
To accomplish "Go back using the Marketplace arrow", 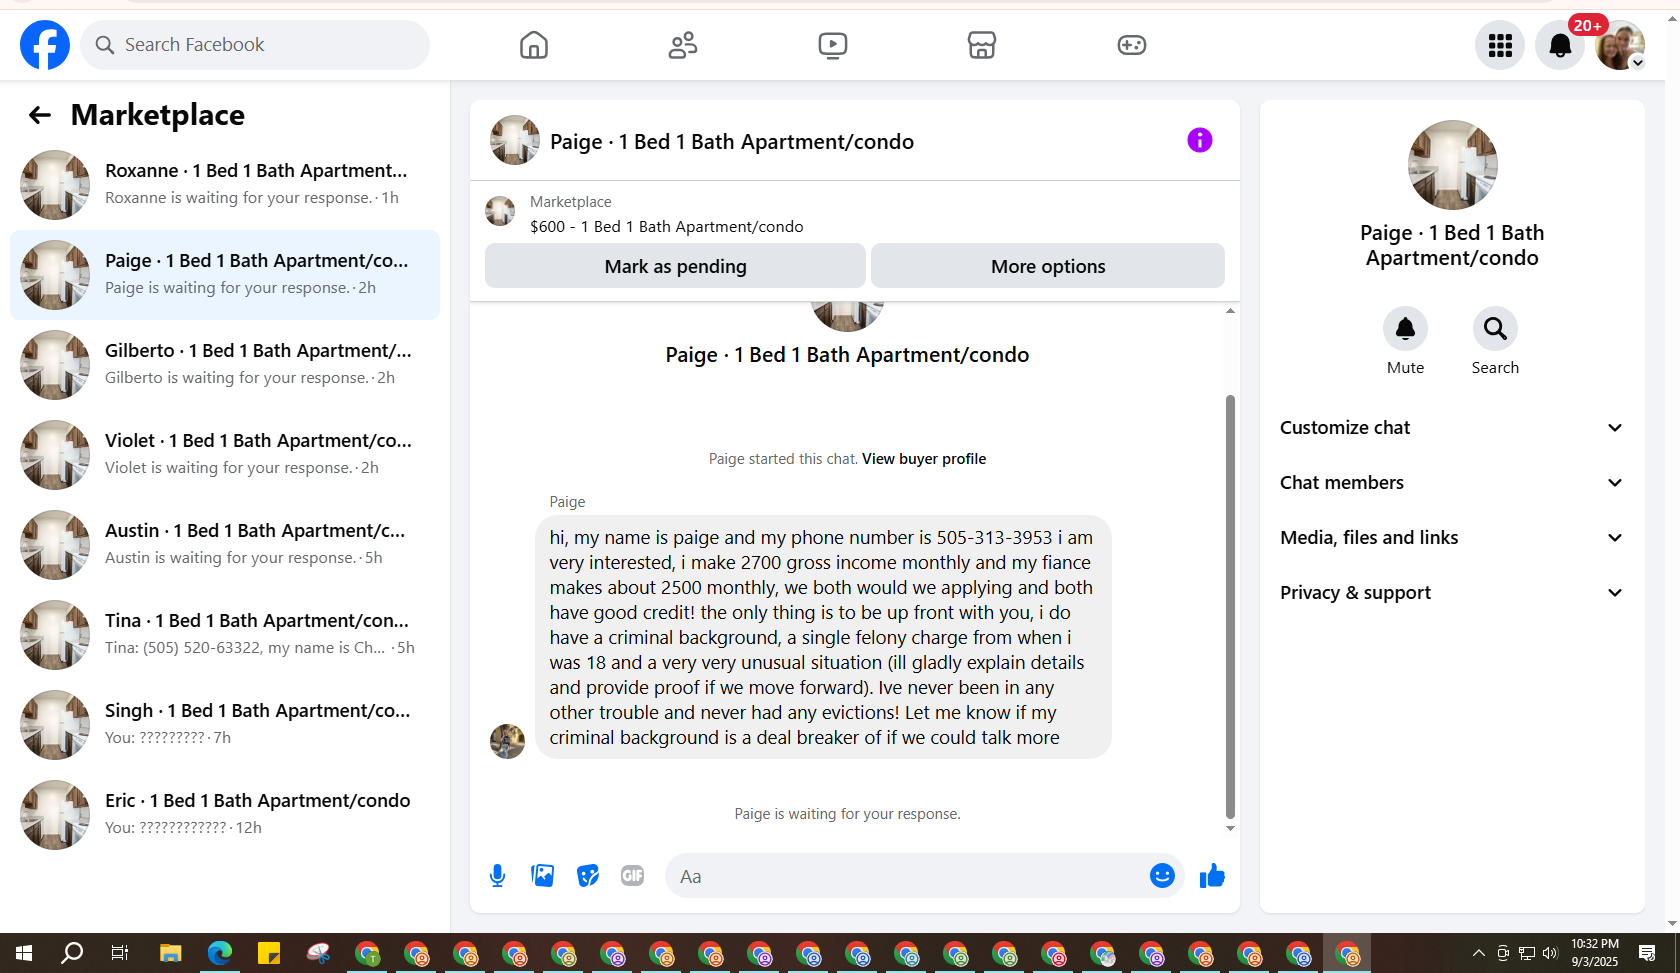I will click(40, 115).
